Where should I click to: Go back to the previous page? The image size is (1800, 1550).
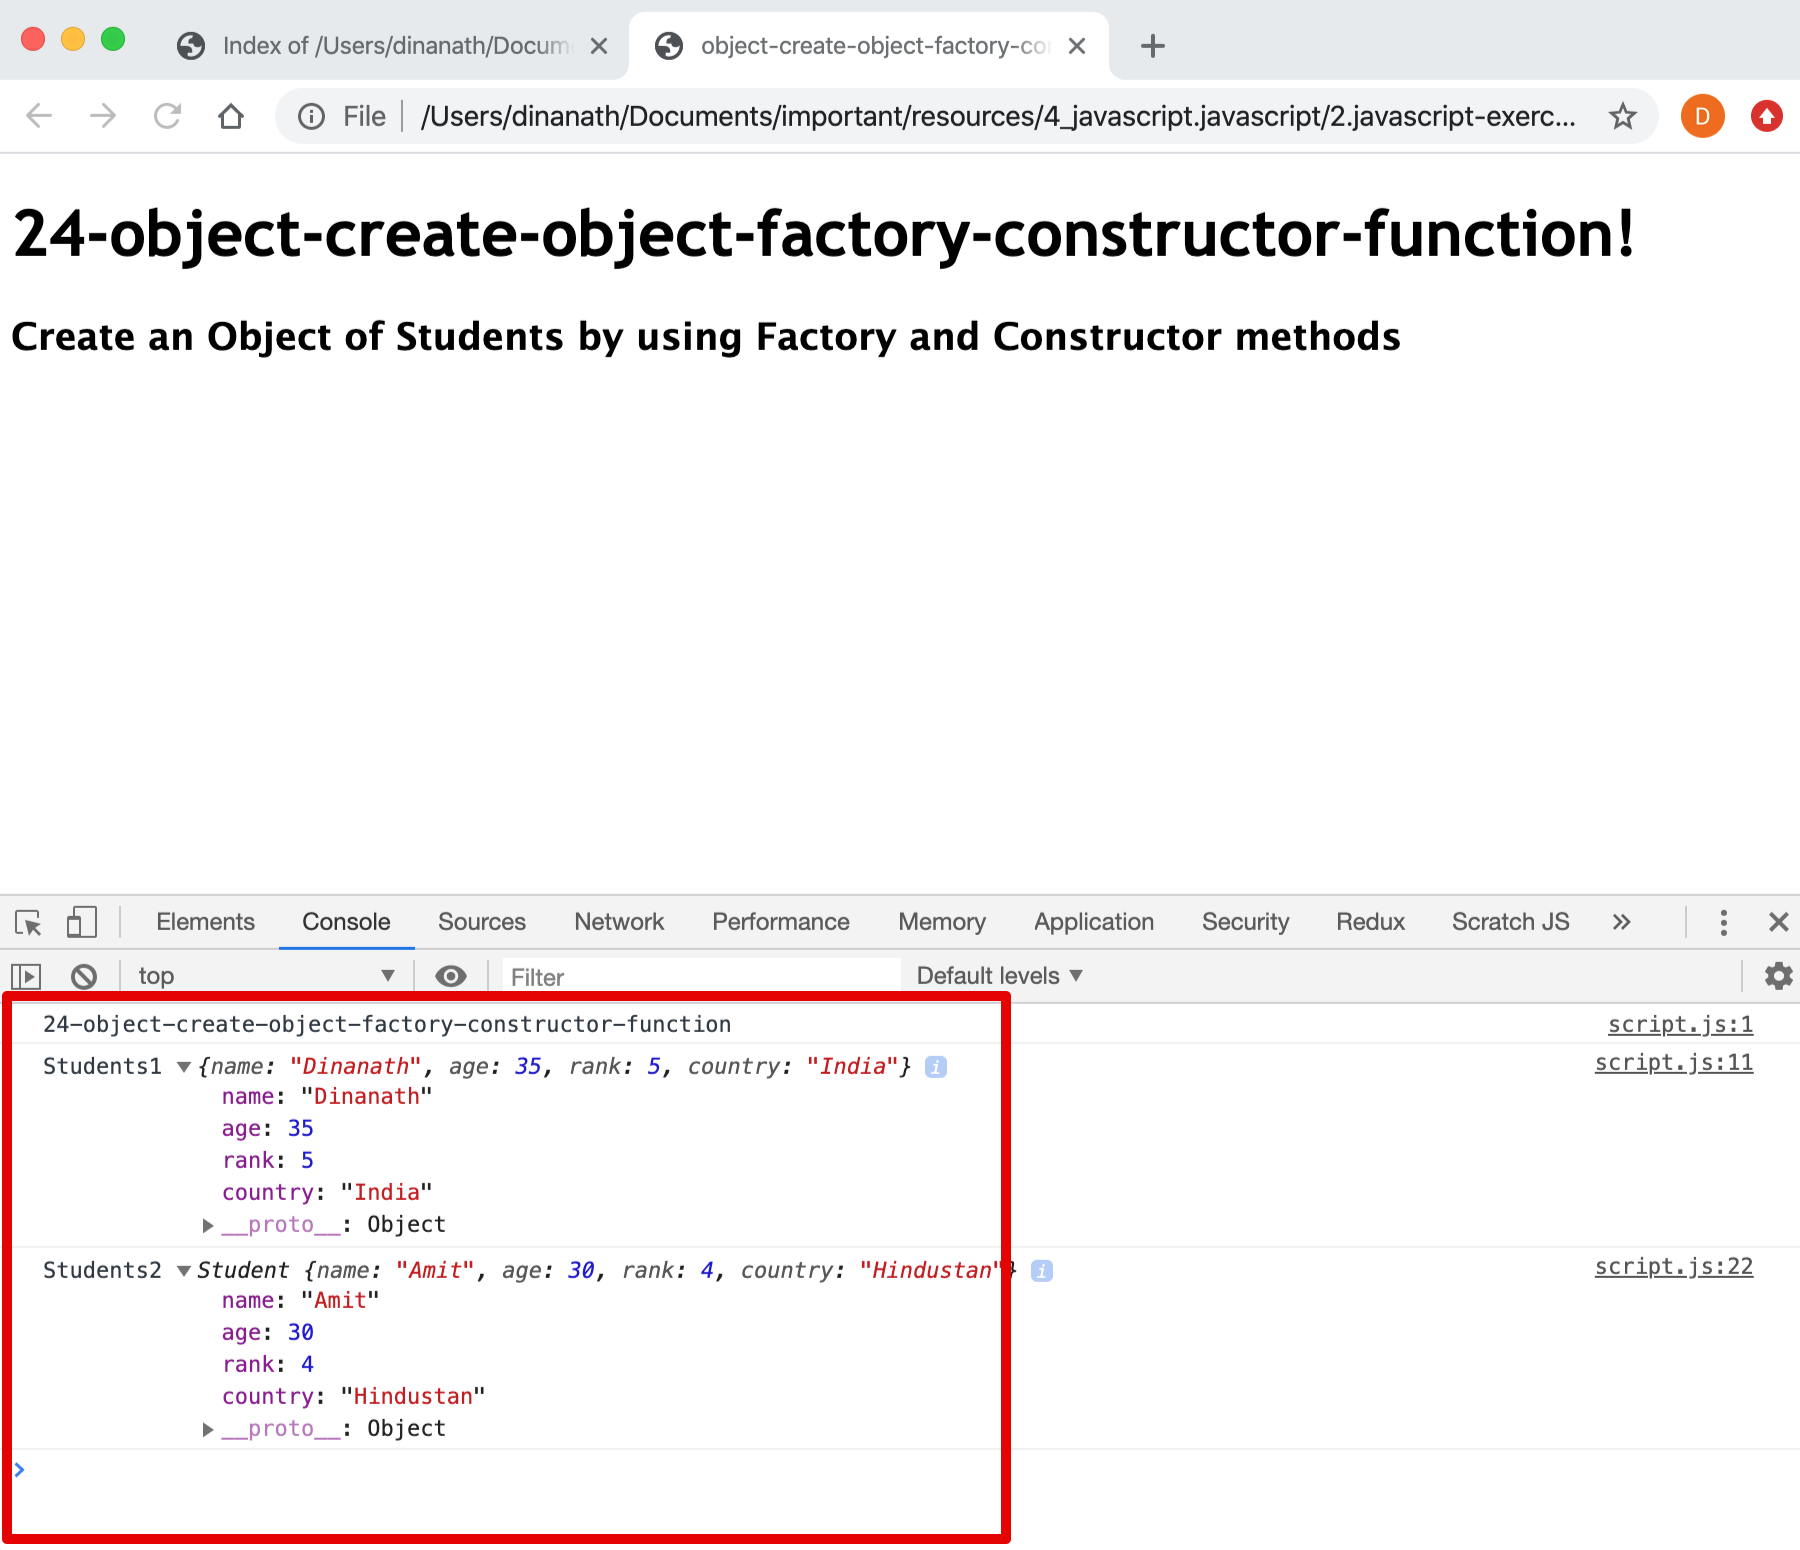(x=39, y=116)
